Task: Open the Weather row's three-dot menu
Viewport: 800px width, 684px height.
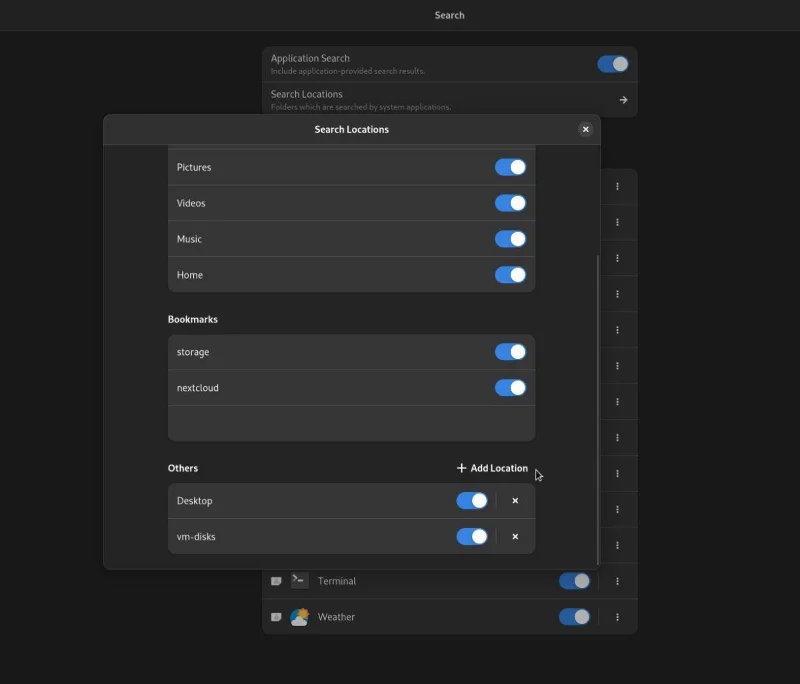Action: tap(617, 617)
